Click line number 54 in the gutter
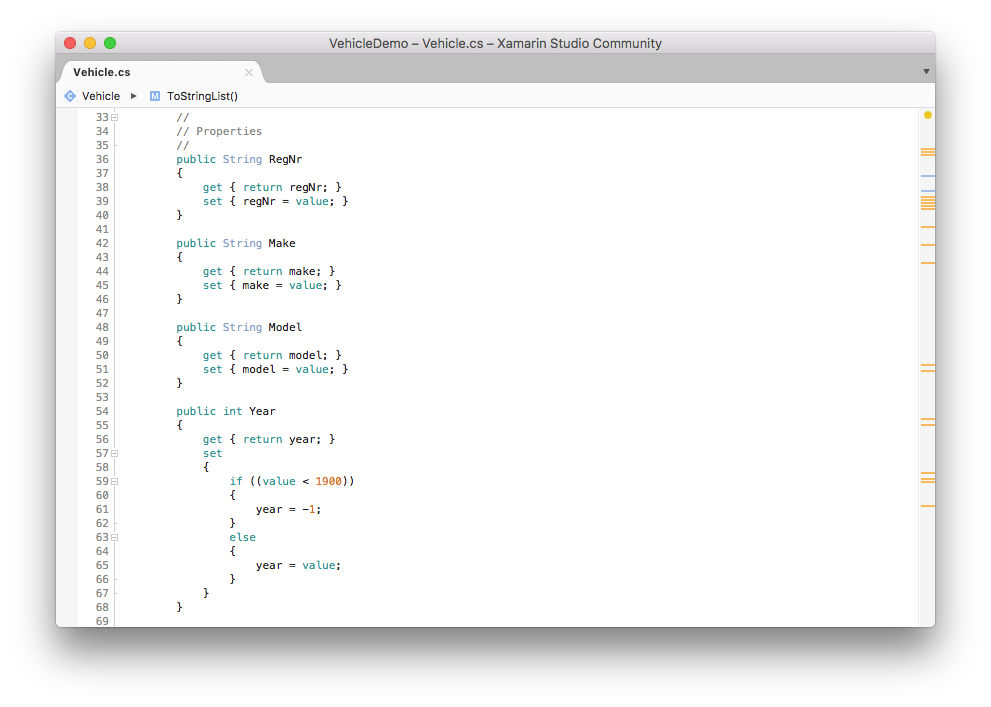The width and height of the screenshot is (991, 707). pyautogui.click(x=102, y=411)
